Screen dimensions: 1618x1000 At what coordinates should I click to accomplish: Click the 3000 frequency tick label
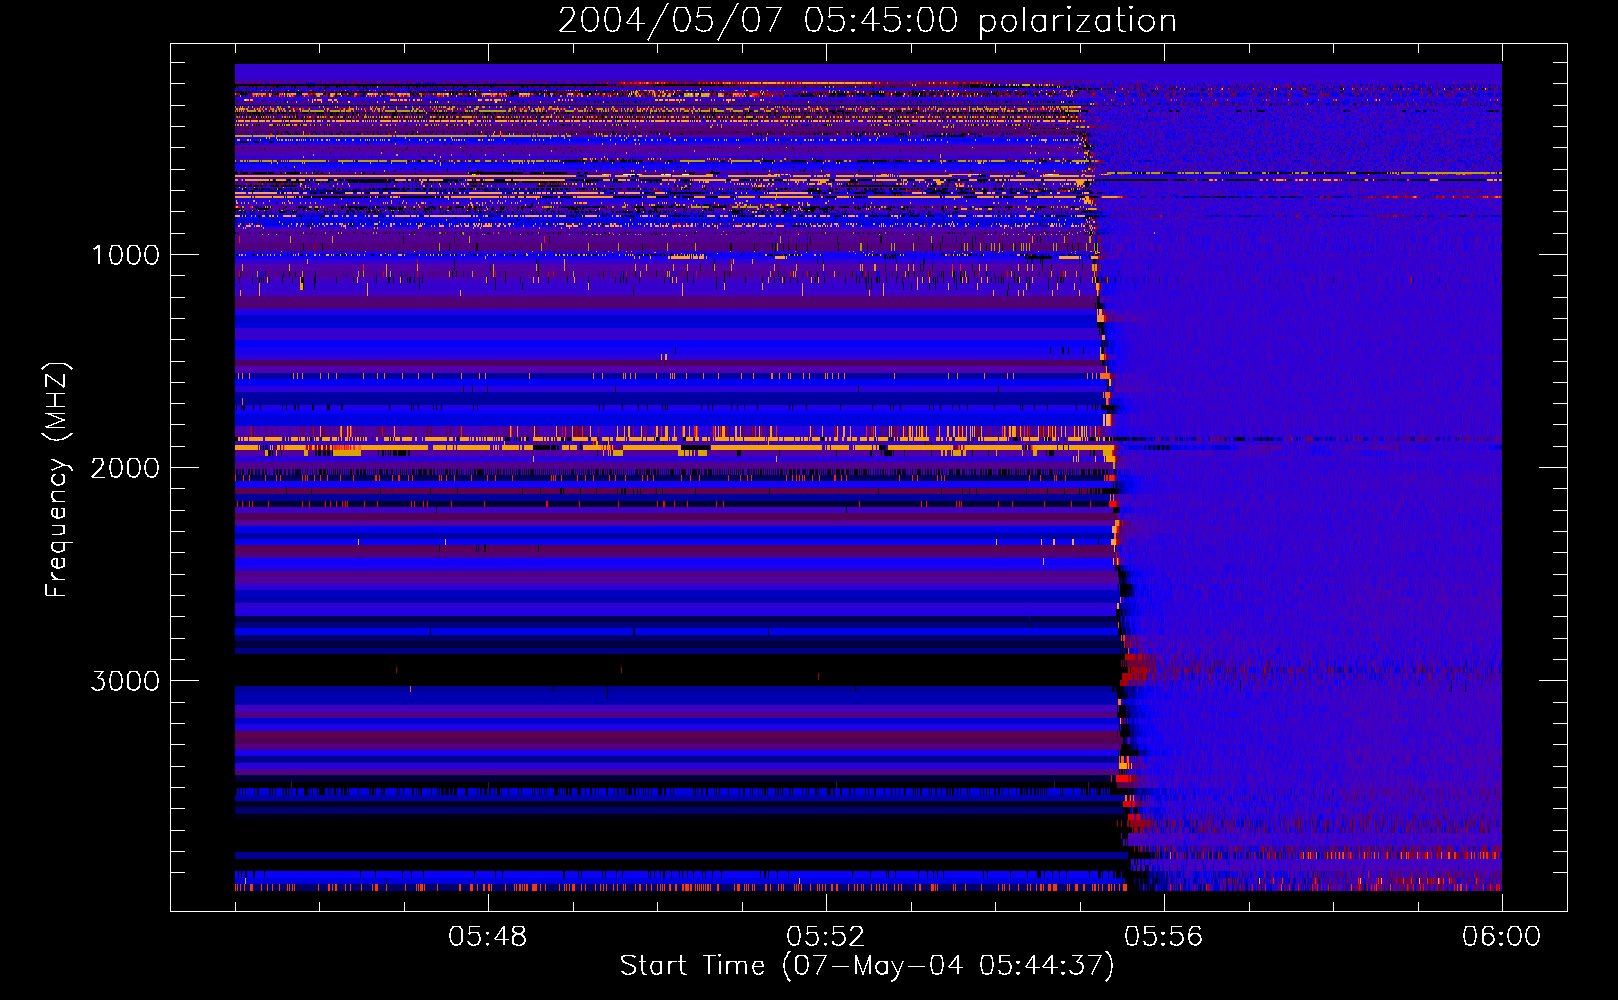coord(125,681)
